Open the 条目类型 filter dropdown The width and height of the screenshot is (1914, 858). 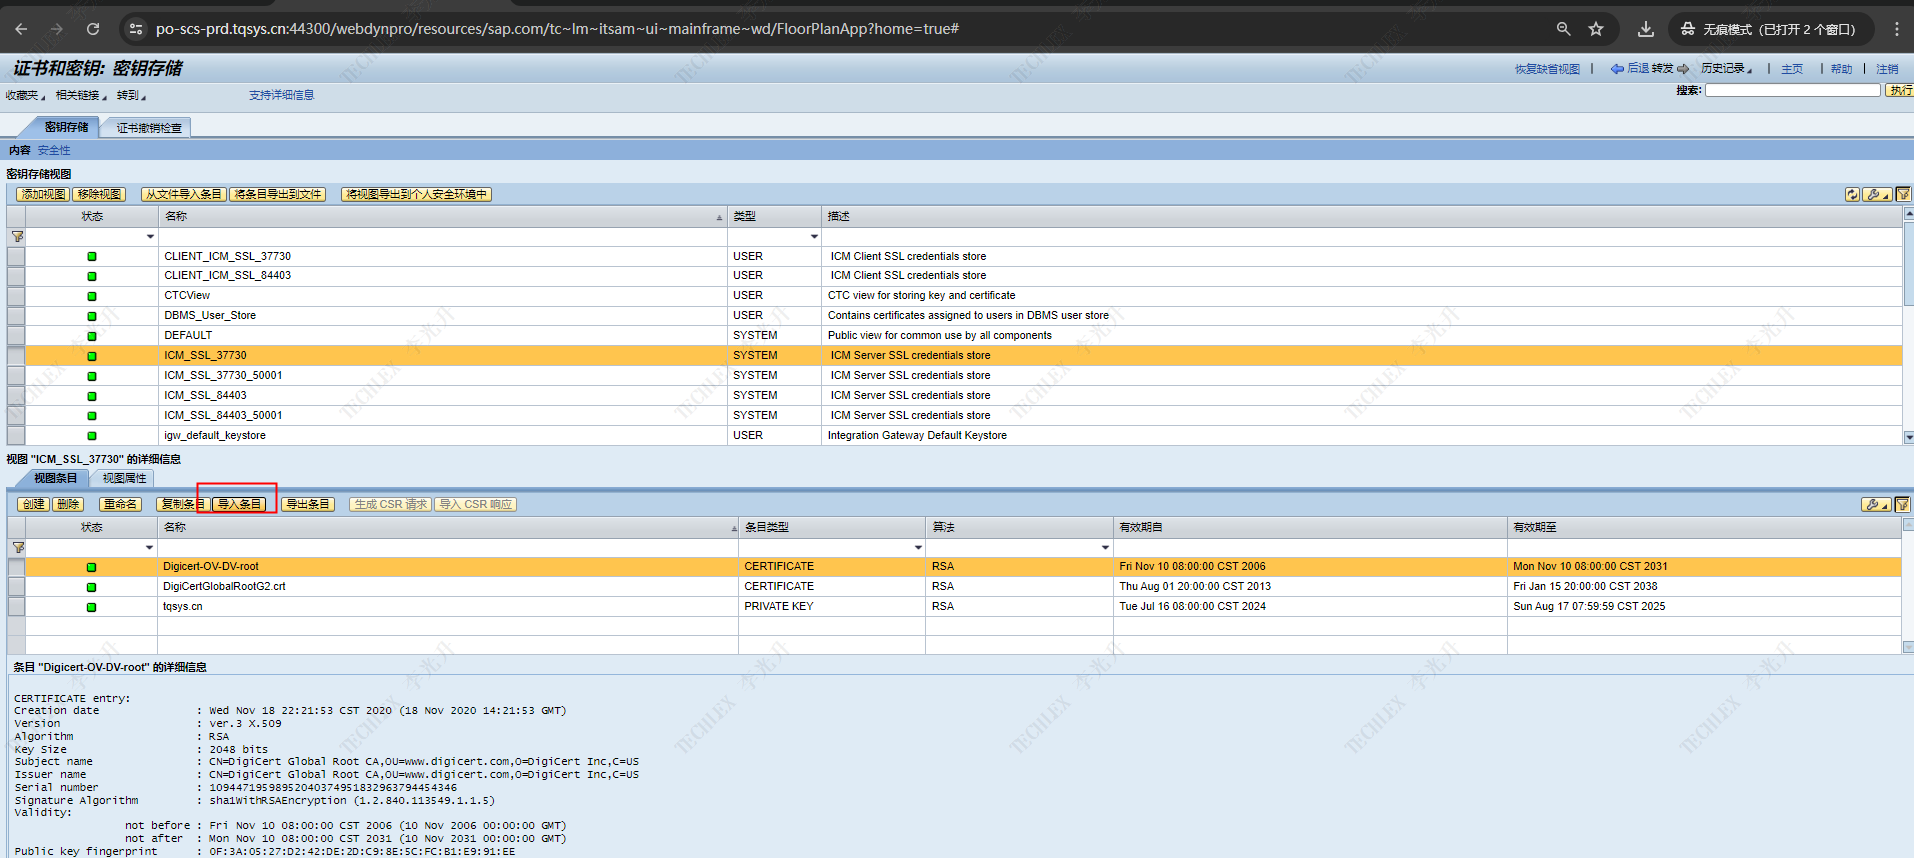[918, 548]
